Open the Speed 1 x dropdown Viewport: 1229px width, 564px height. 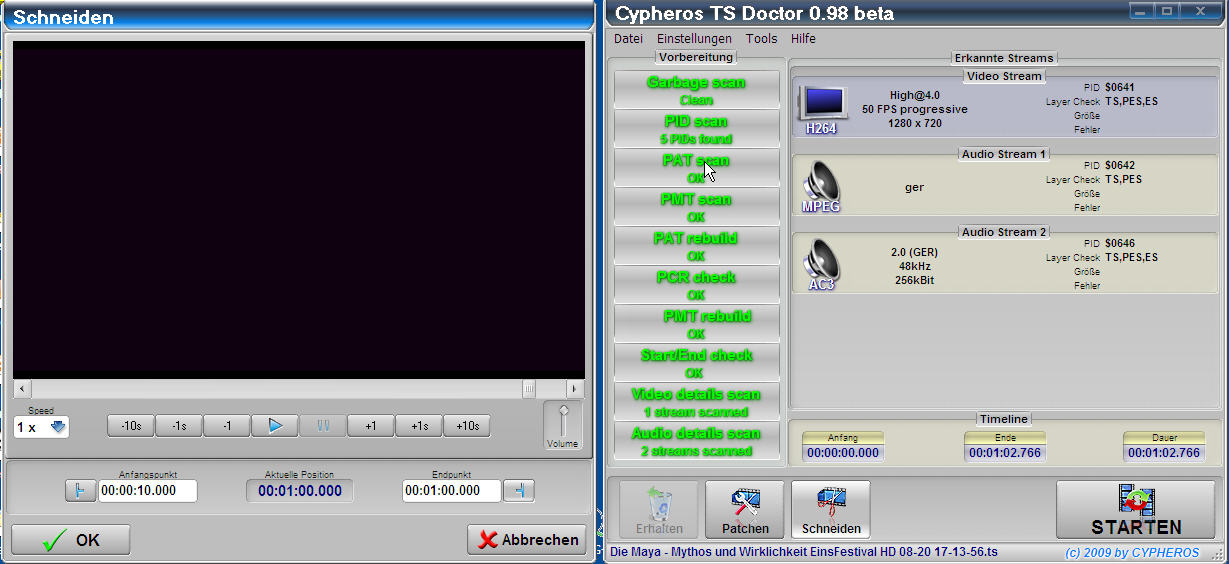[41, 427]
